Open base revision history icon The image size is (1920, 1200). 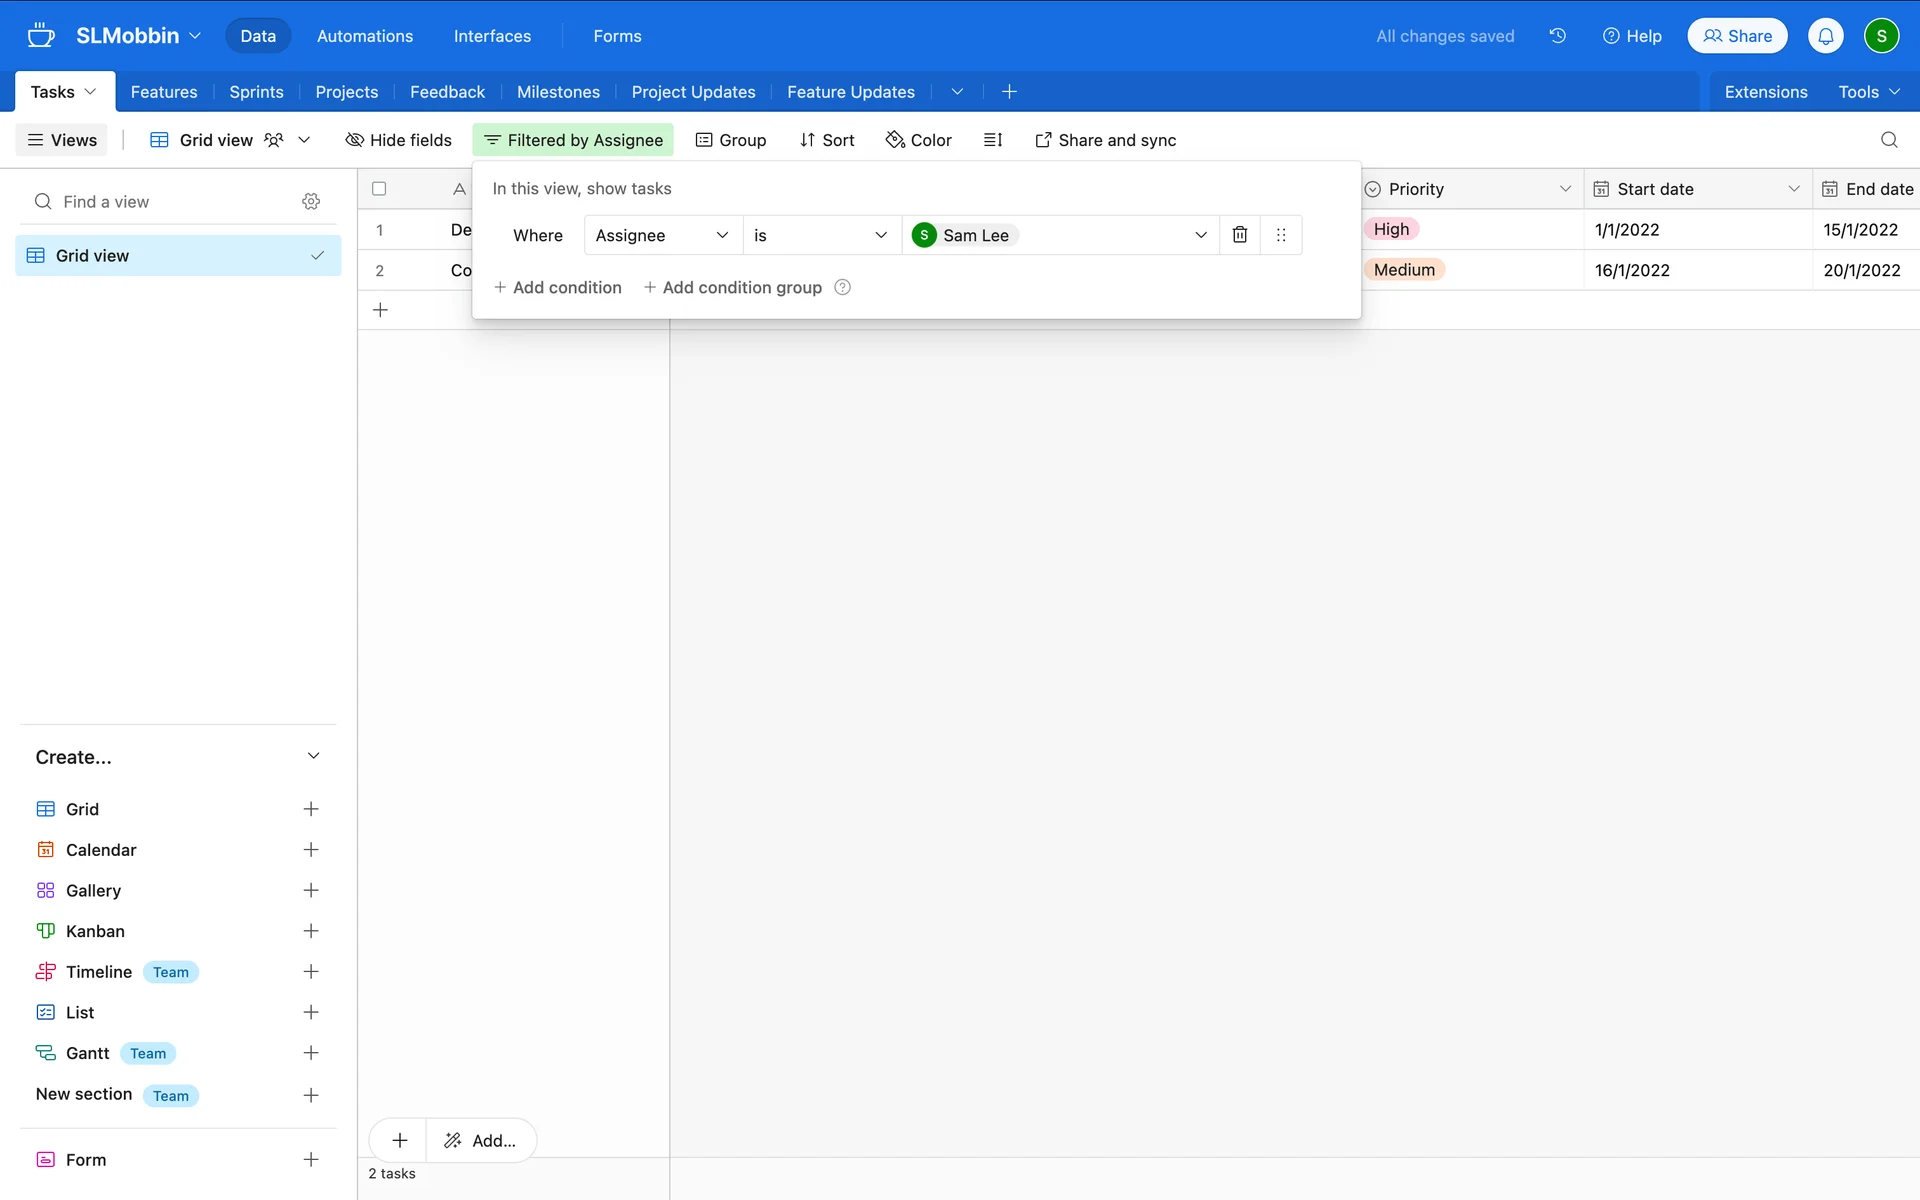pos(1557,36)
